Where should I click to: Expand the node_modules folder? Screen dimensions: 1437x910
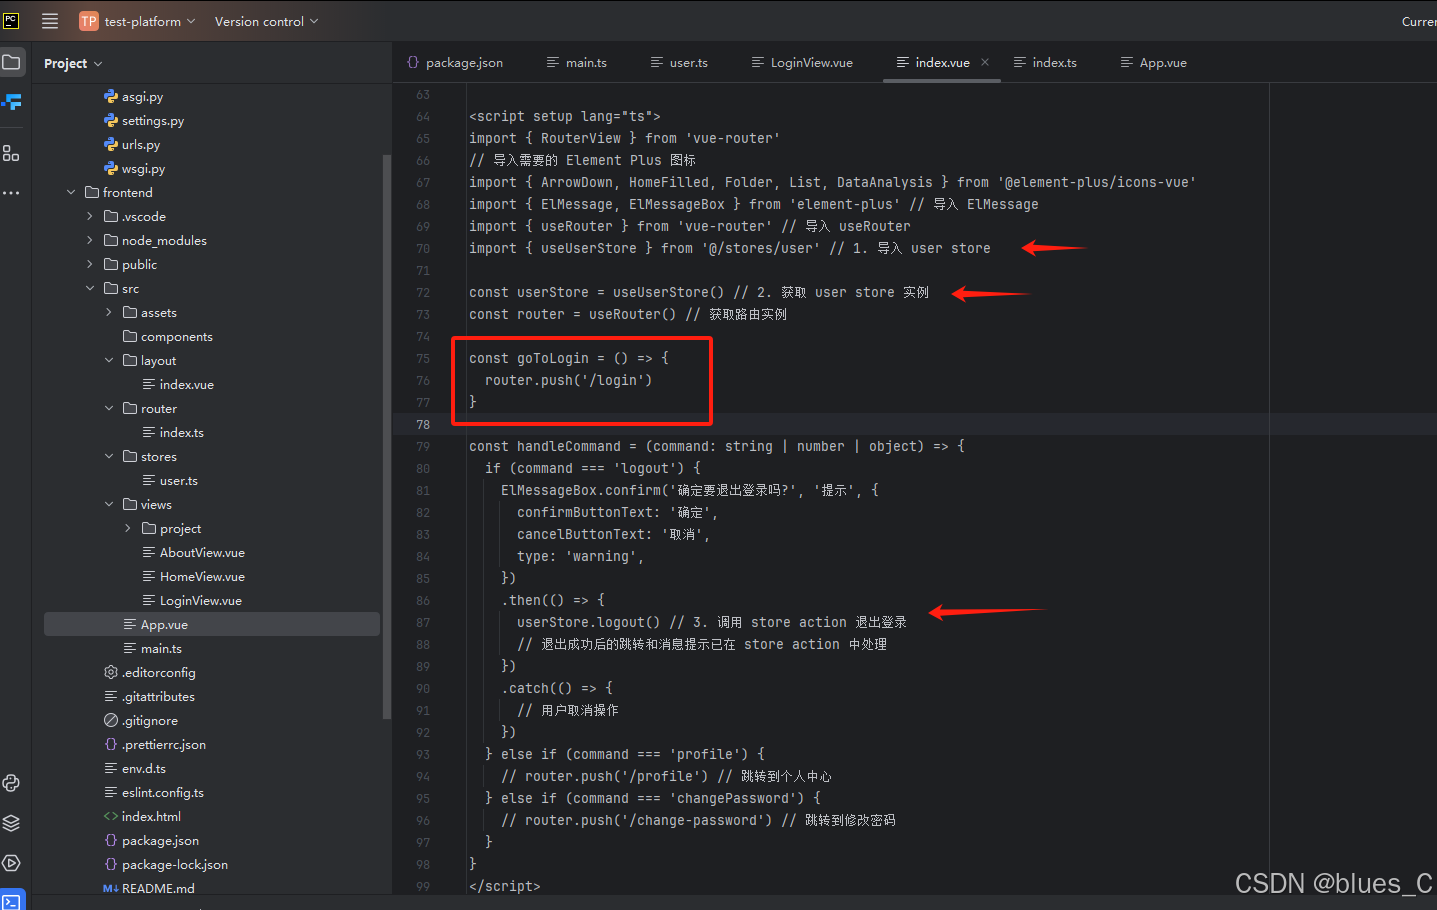pos(90,240)
